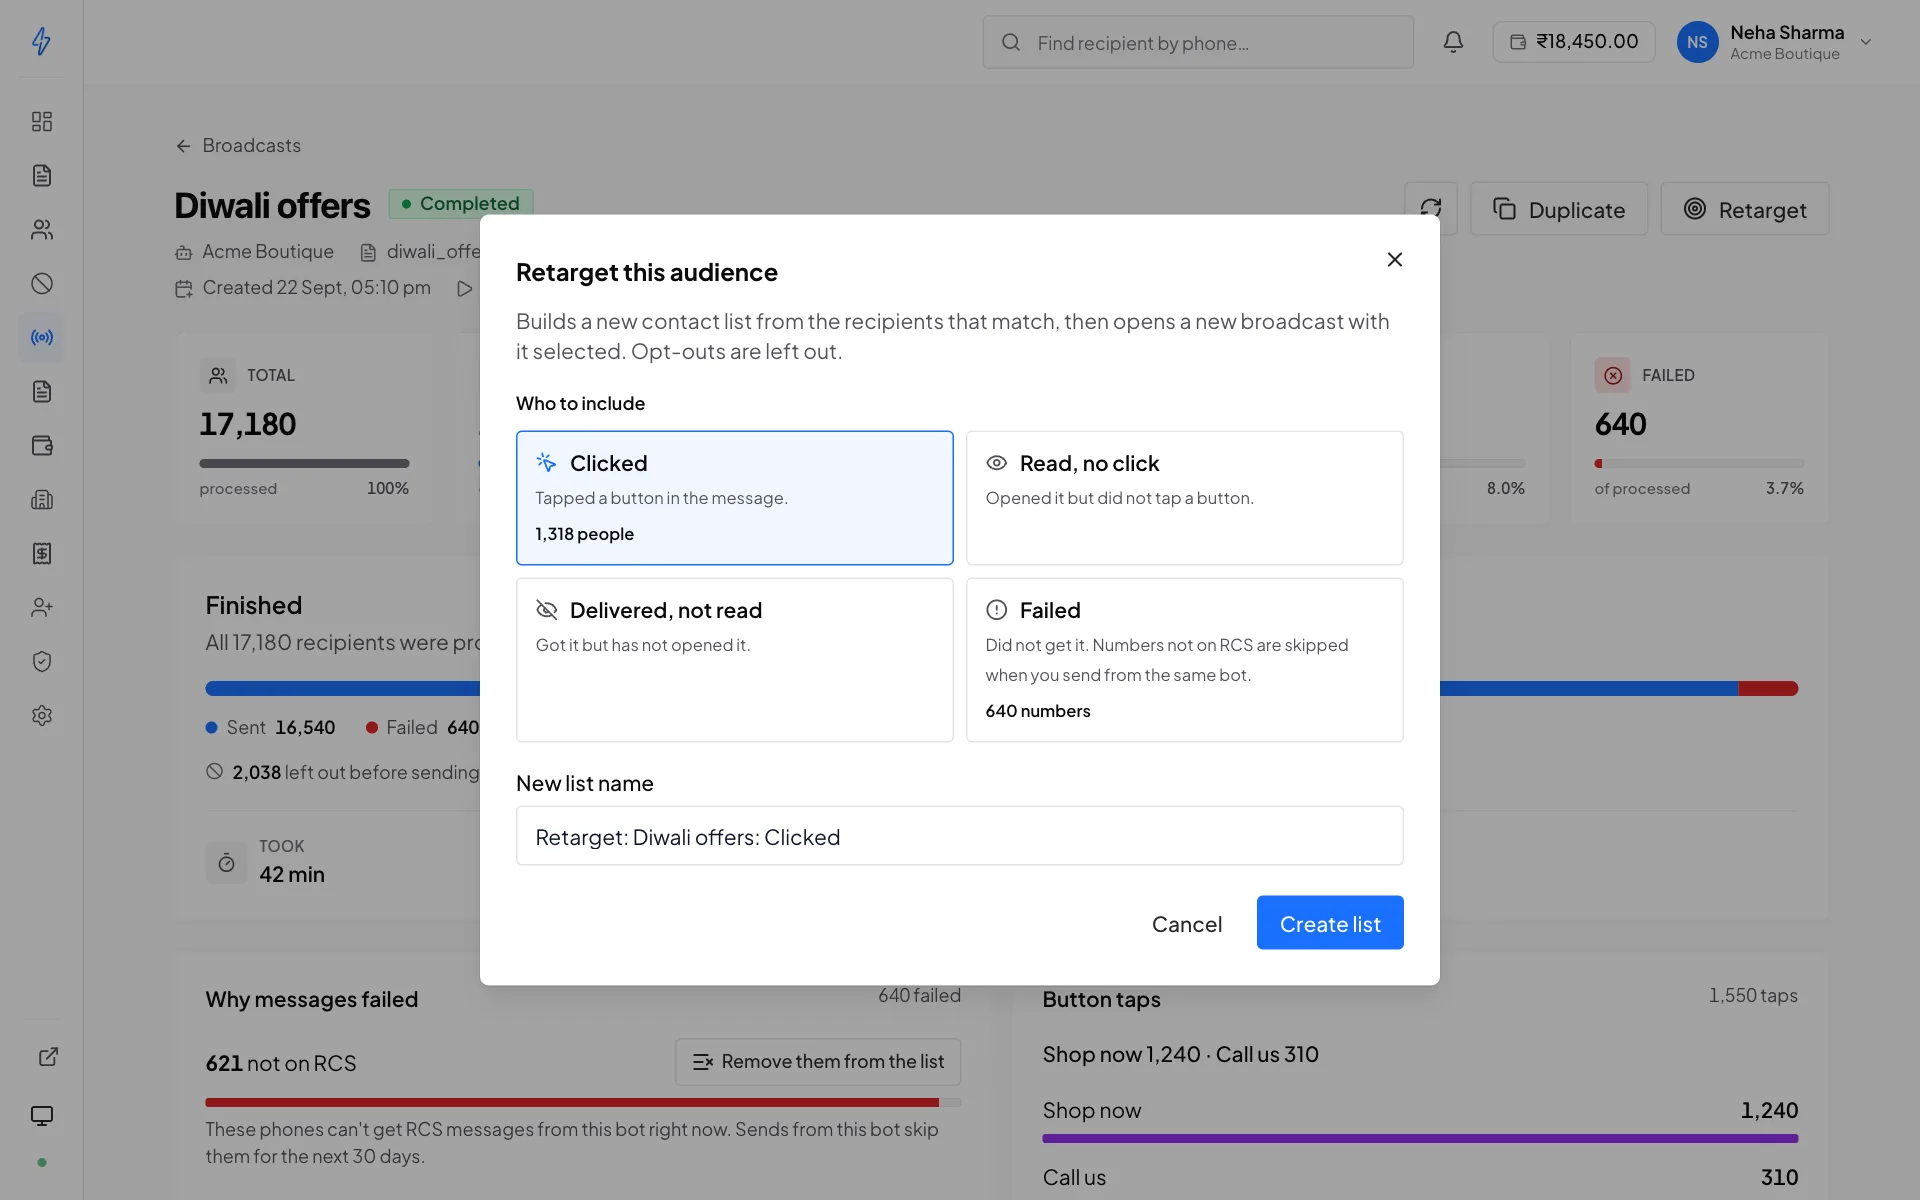This screenshot has width=1920, height=1200.
Task: Click the Retarget button
Action: coord(1745,208)
